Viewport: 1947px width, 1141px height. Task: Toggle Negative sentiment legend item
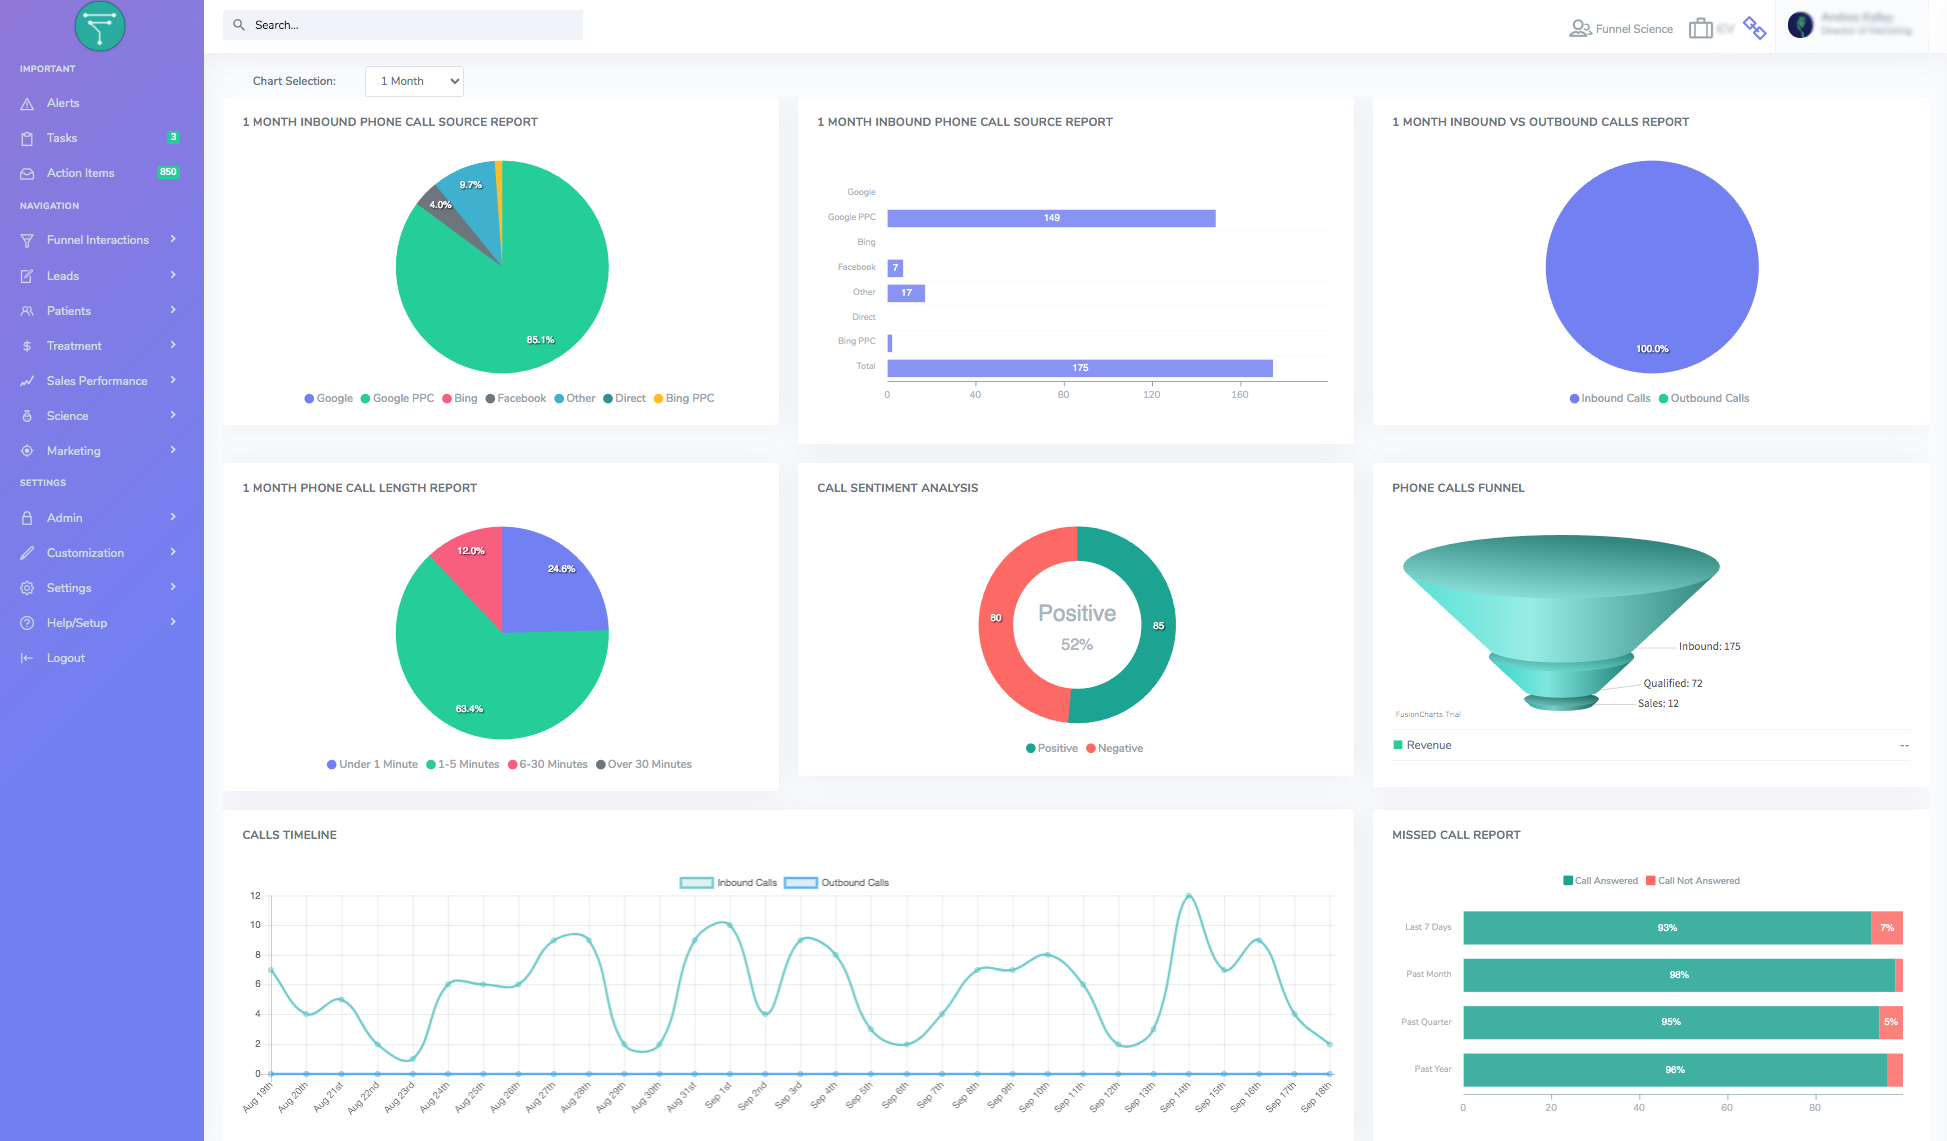(1114, 748)
